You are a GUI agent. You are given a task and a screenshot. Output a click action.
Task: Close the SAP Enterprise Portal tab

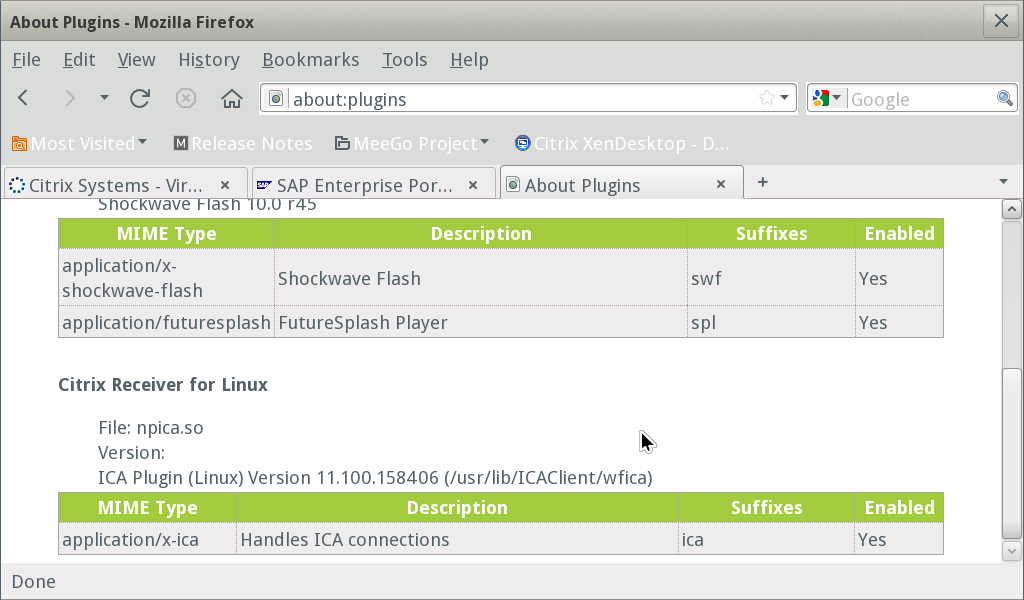click(474, 185)
